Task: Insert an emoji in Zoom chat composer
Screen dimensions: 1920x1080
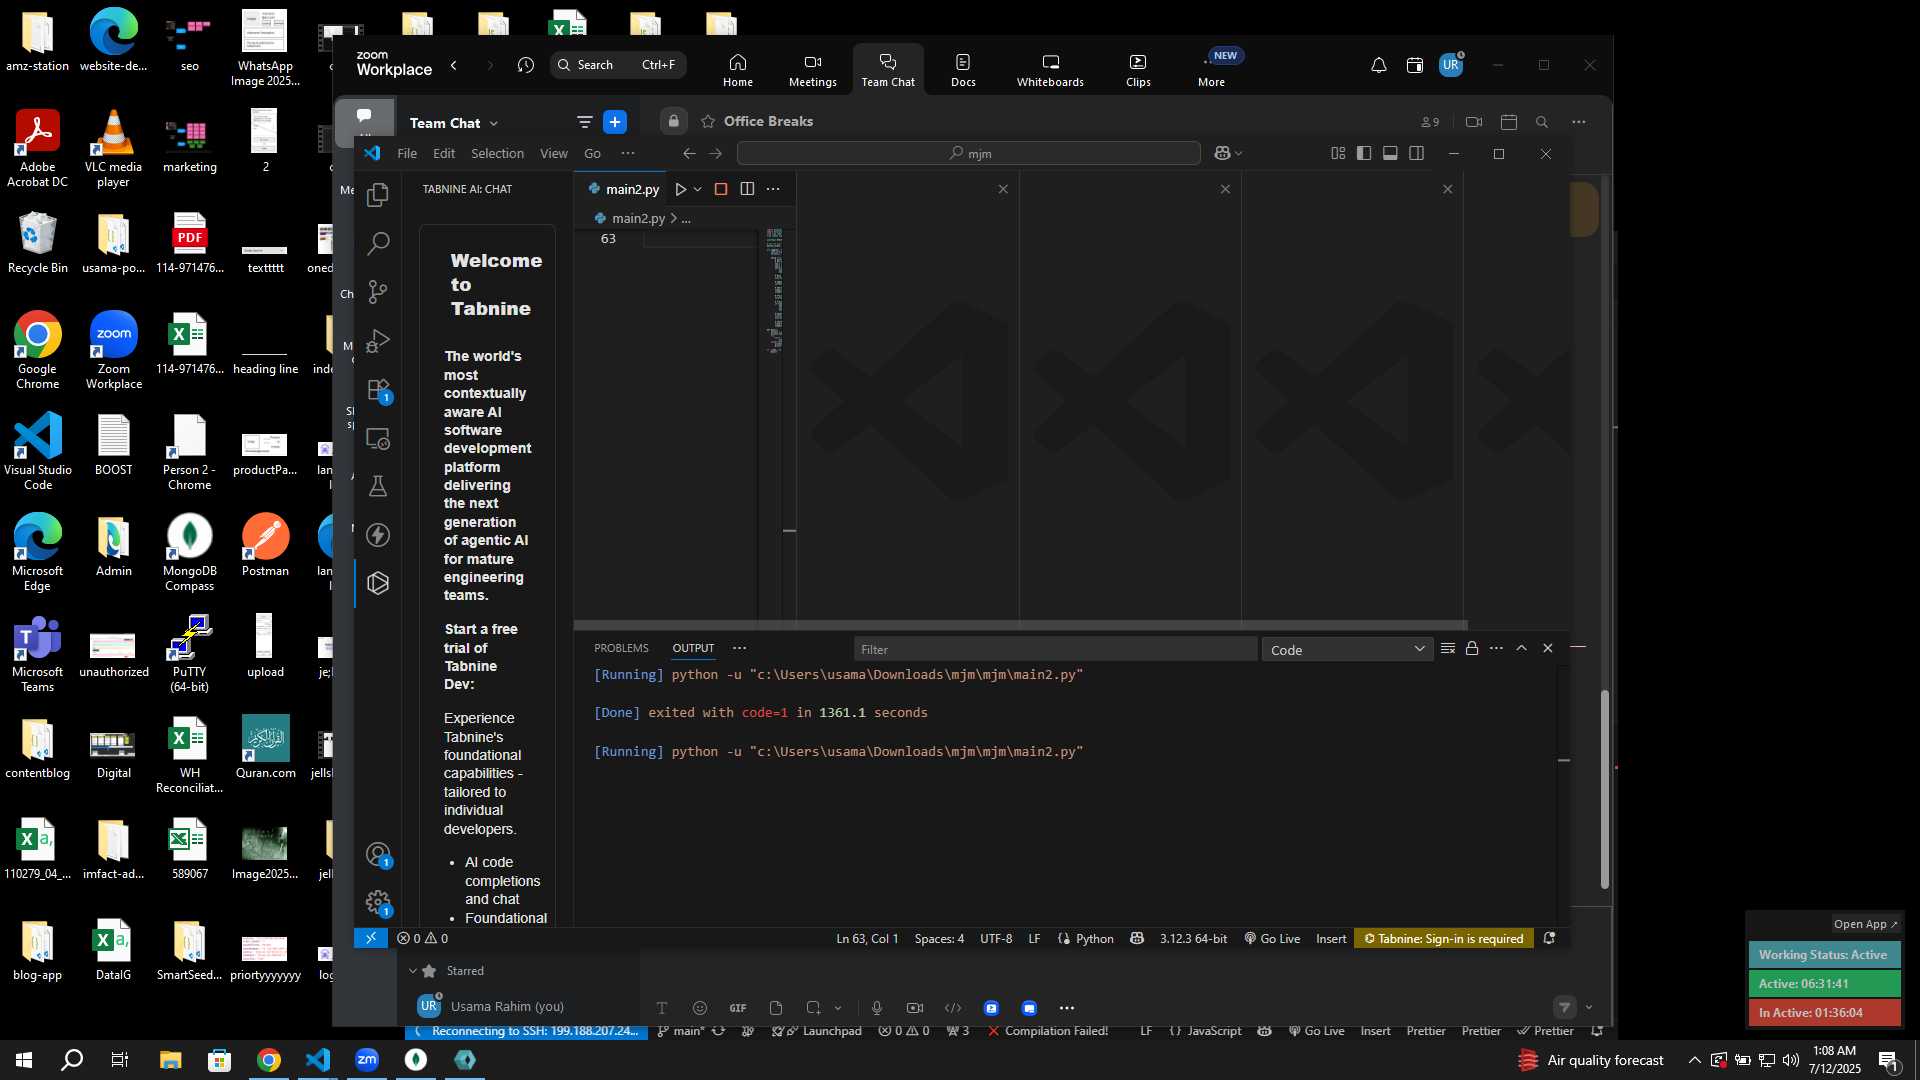Action: point(700,1008)
